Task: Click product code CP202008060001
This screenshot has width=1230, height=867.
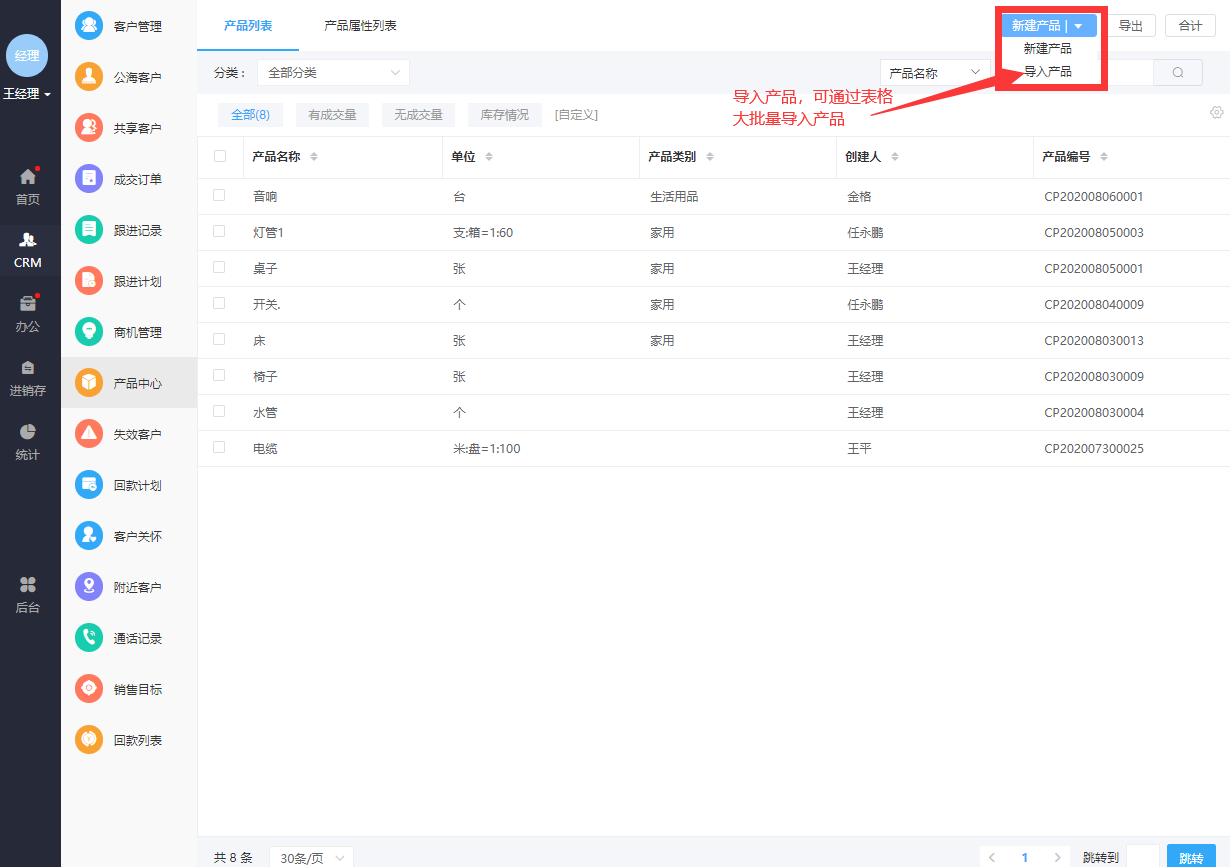Action: tap(1094, 197)
